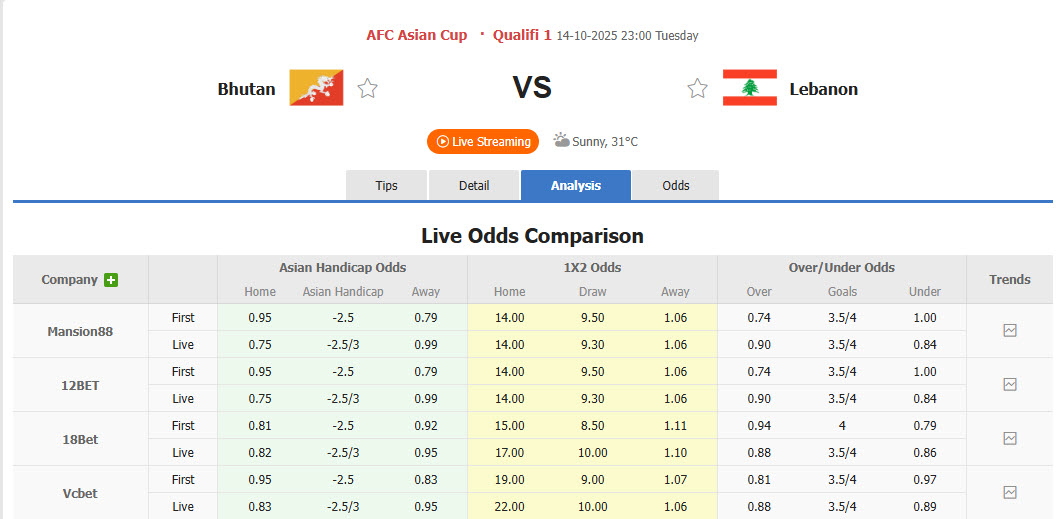Toggle favorite star next to Bhutan
Image resolution: width=1056 pixels, height=519 pixels.
367,89
